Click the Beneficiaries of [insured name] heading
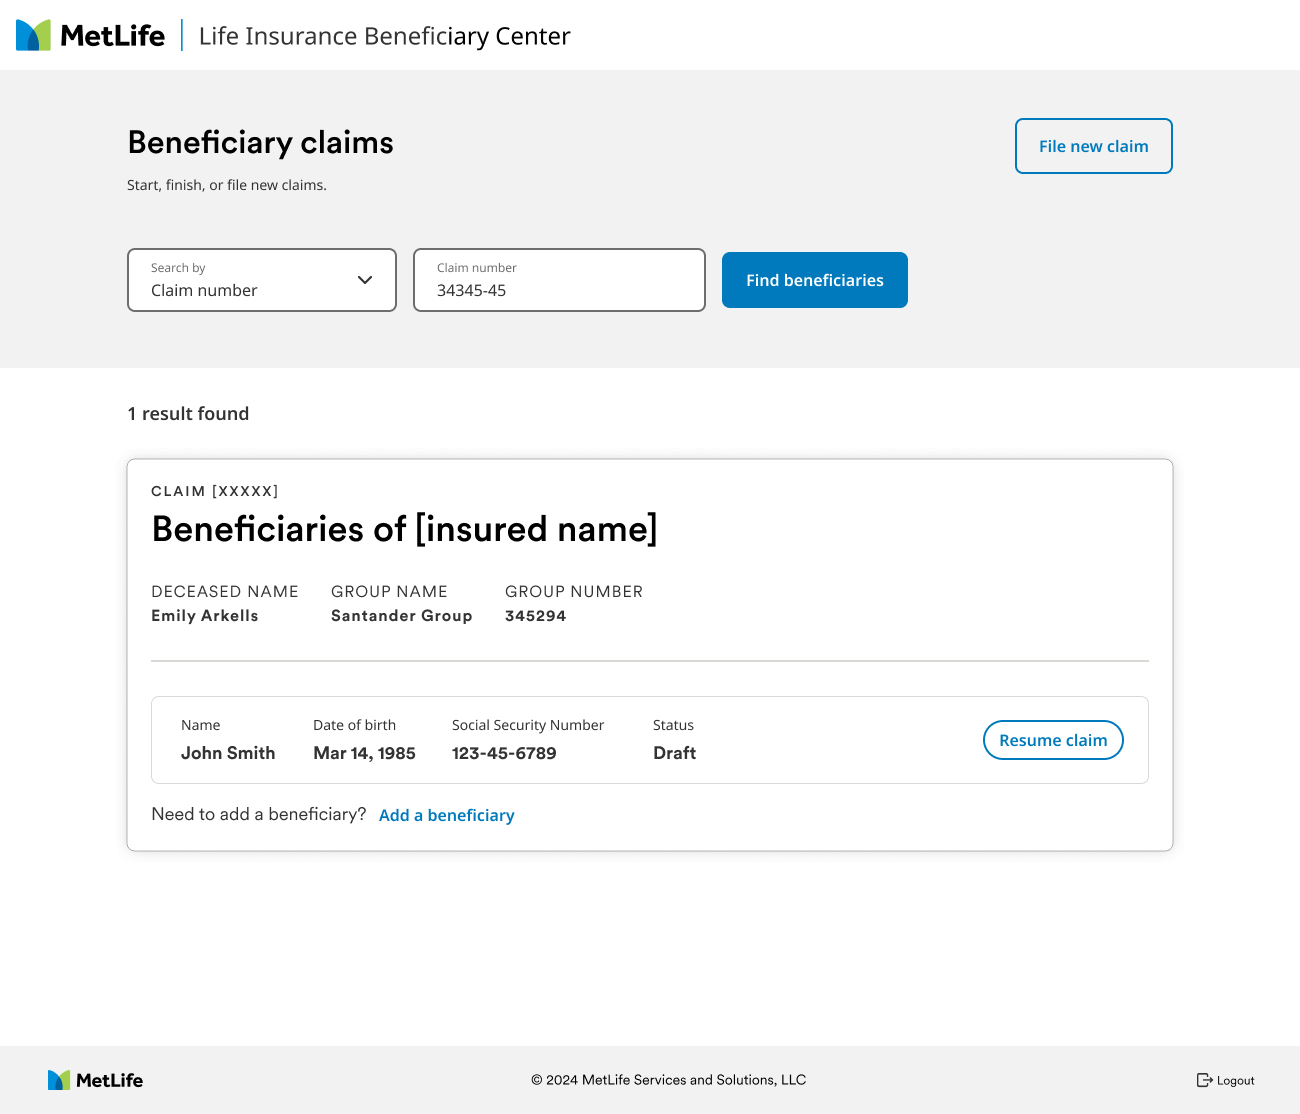 [405, 529]
